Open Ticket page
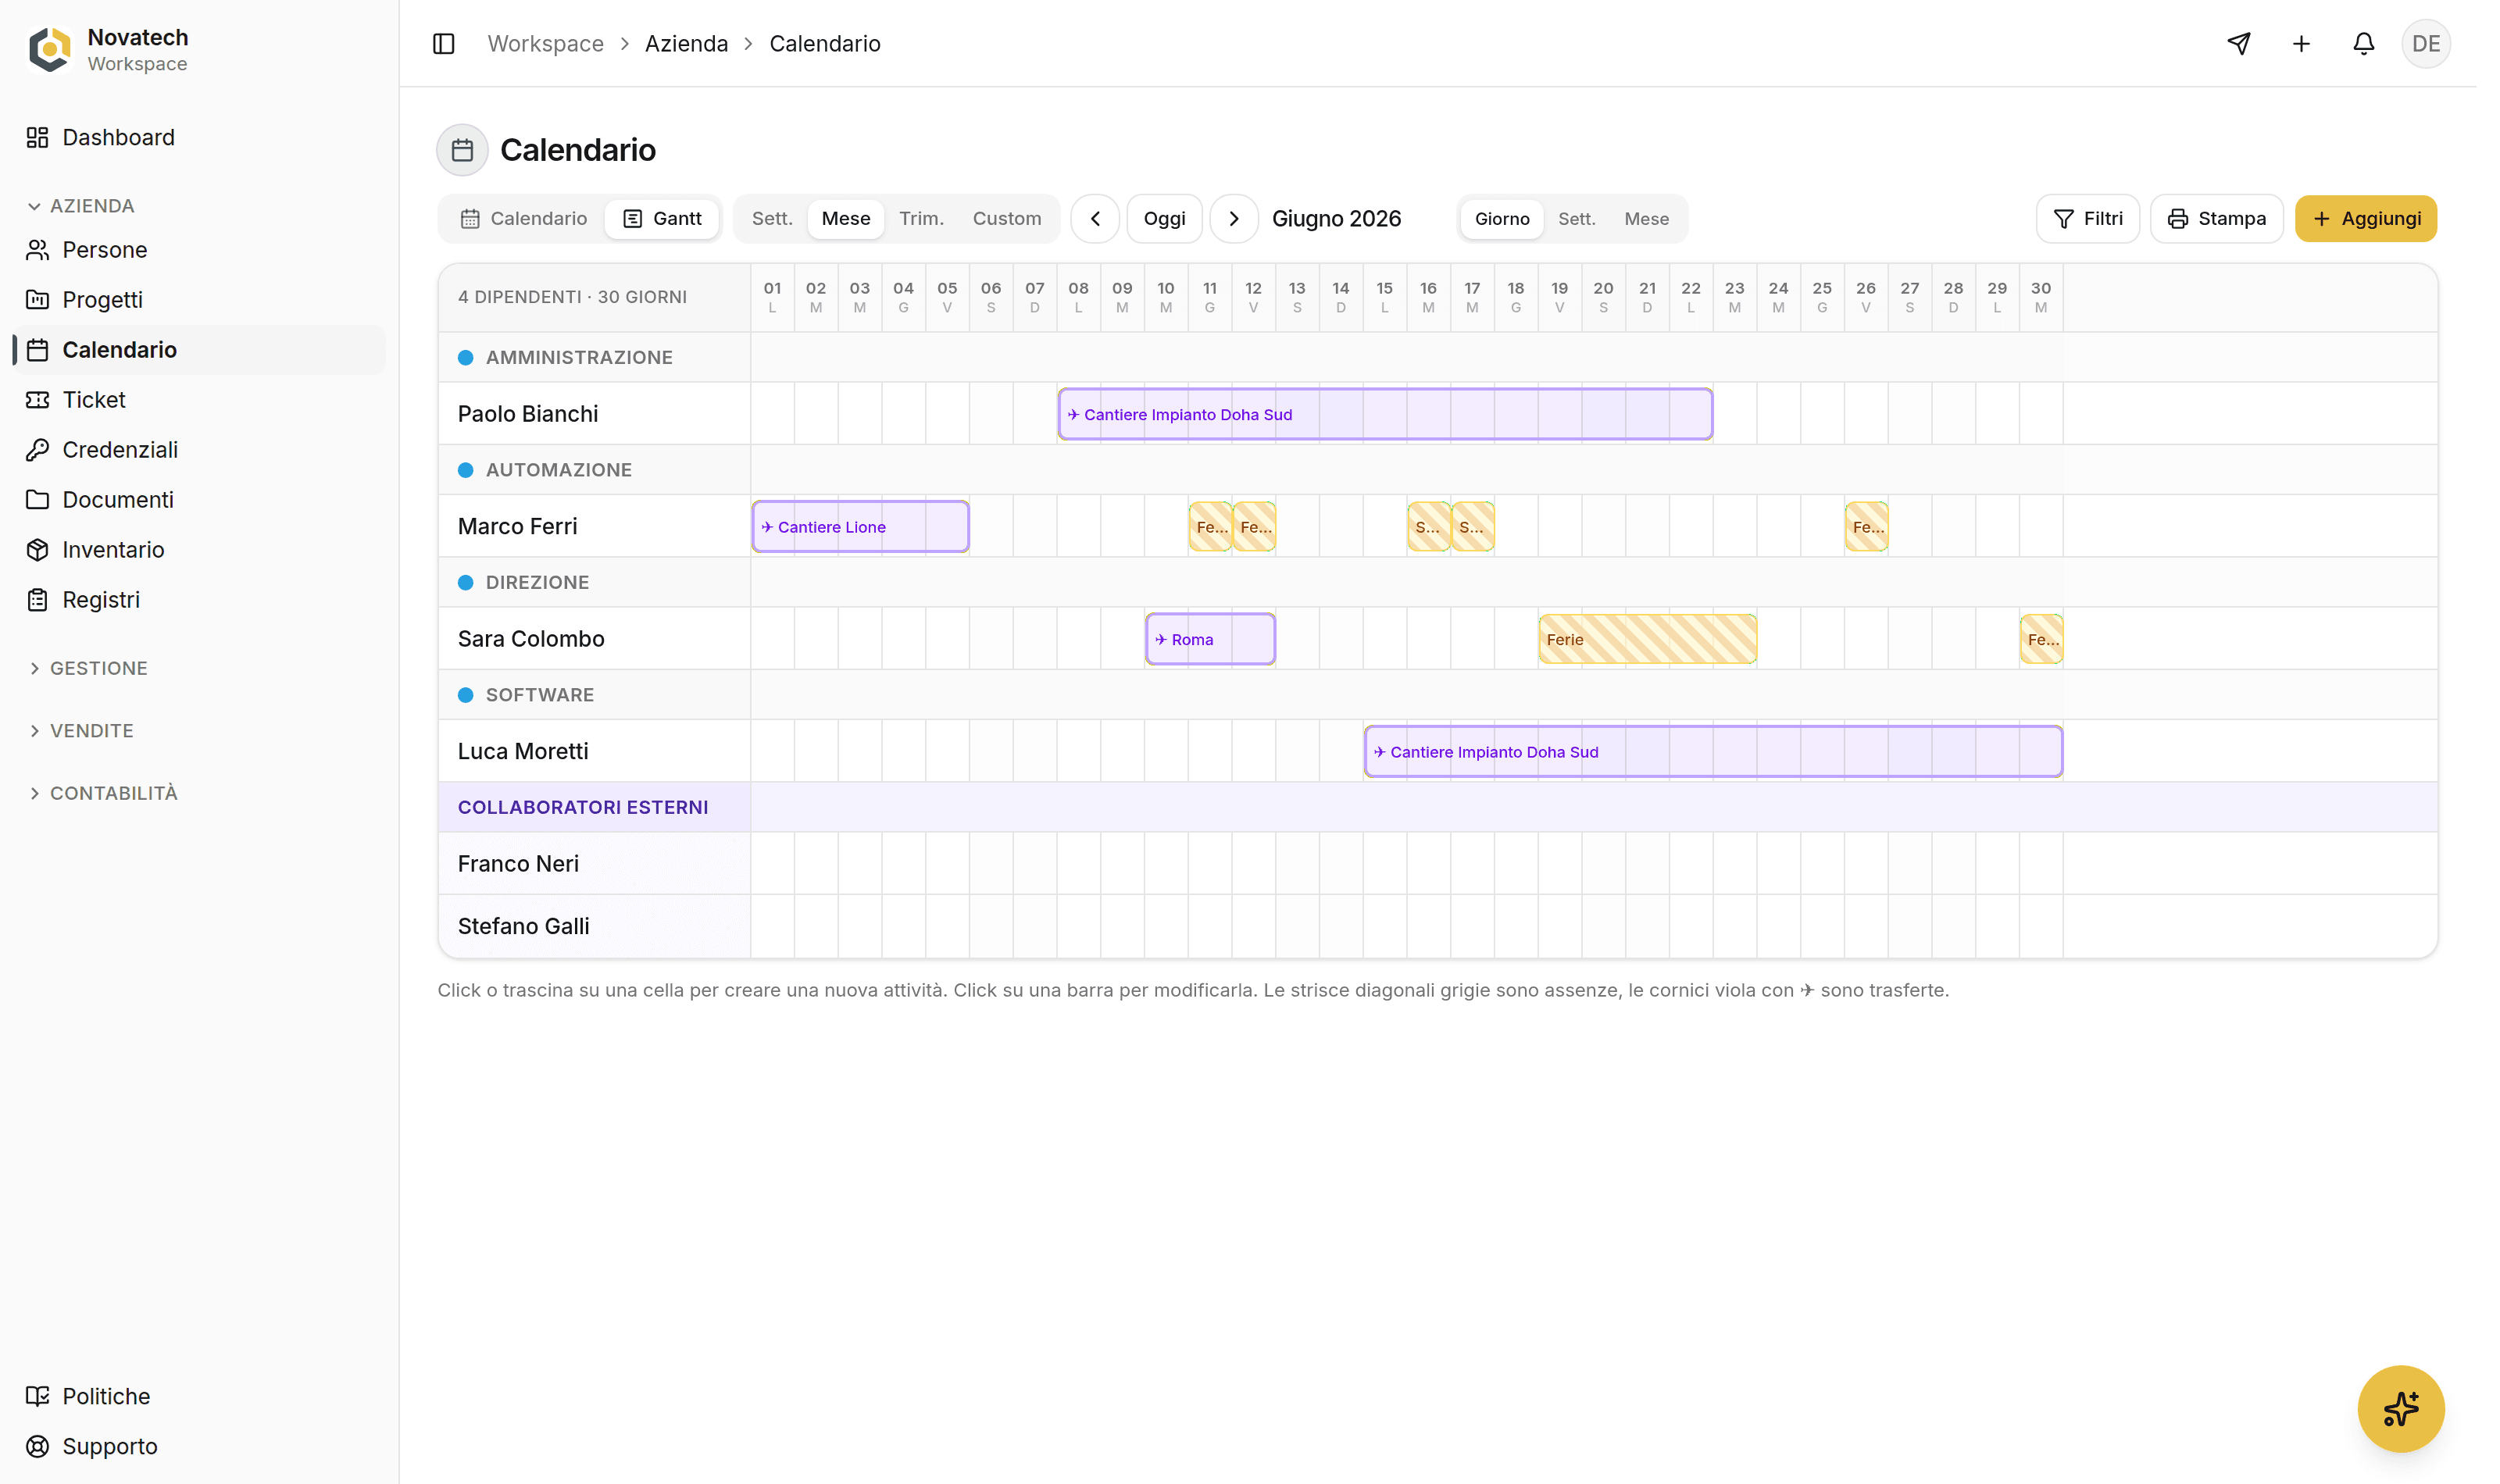This screenshot has width=2500, height=1484. click(x=200, y=400)
